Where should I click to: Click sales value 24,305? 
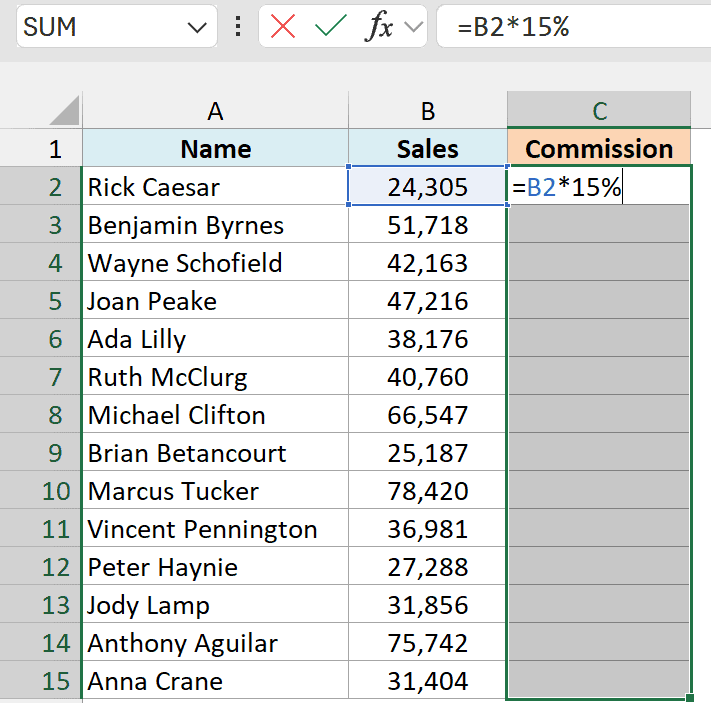tap(428, 186)
